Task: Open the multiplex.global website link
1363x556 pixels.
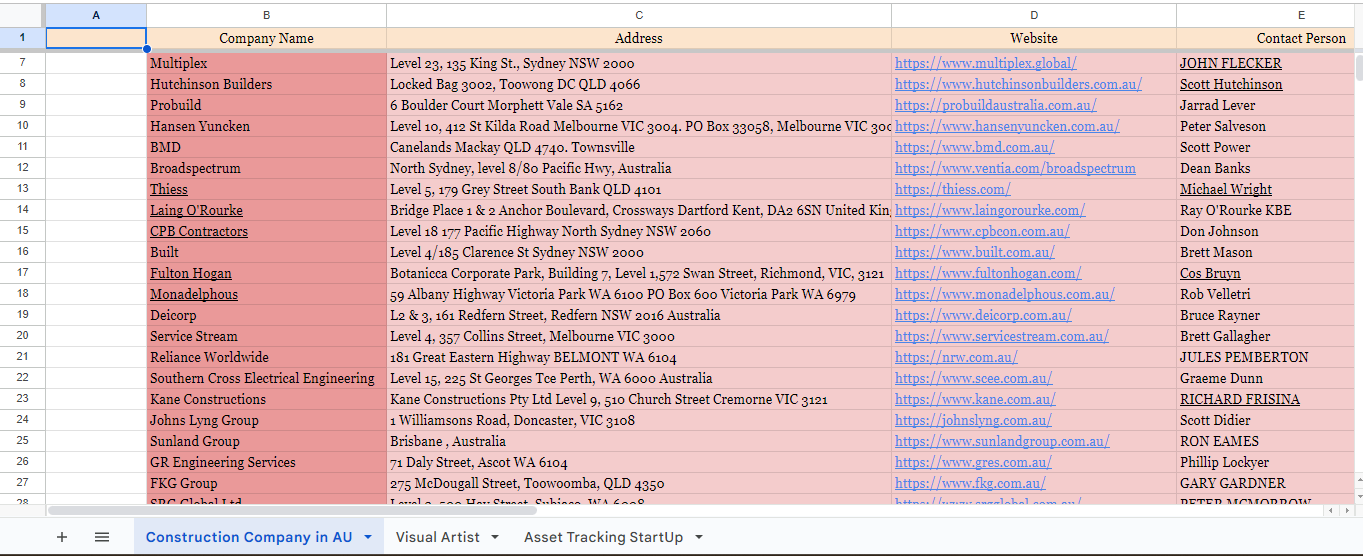Action: 985,63
